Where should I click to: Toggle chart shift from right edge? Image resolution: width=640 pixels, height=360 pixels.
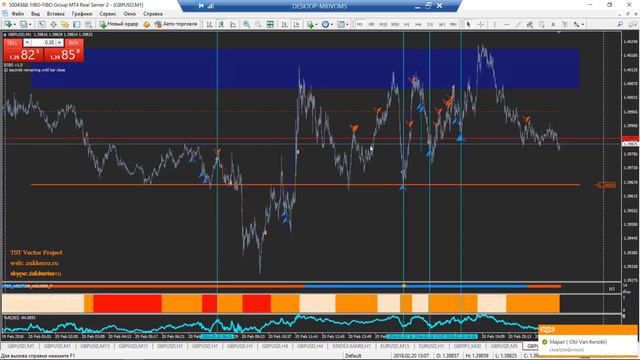click(296, 24)
